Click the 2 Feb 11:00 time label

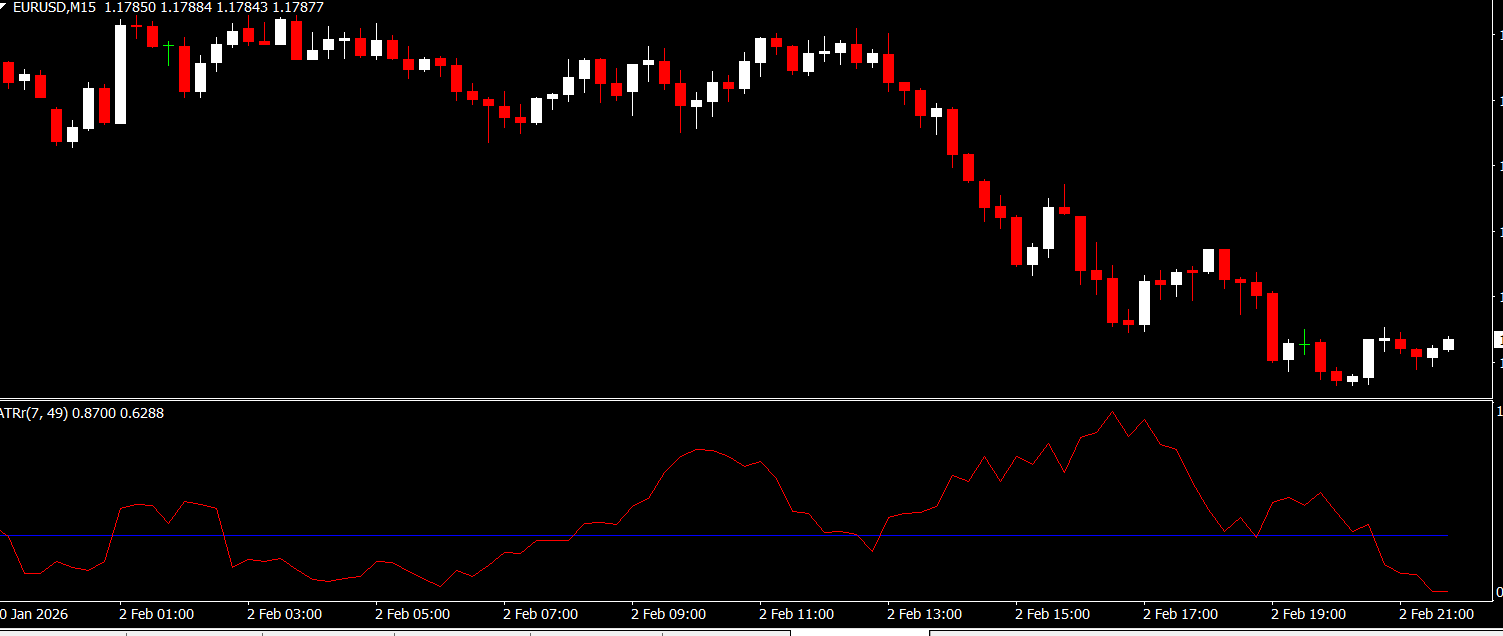tap(796, 614)
